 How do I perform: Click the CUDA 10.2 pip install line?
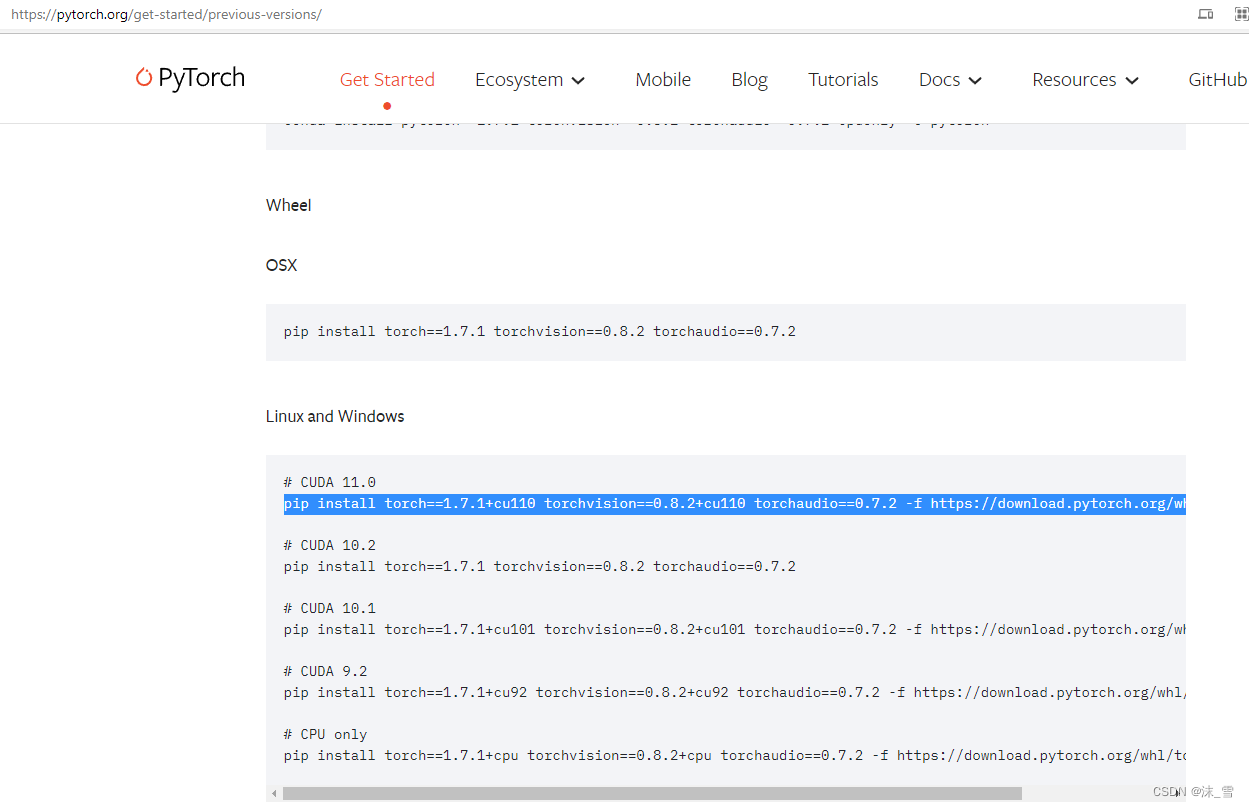540,566
